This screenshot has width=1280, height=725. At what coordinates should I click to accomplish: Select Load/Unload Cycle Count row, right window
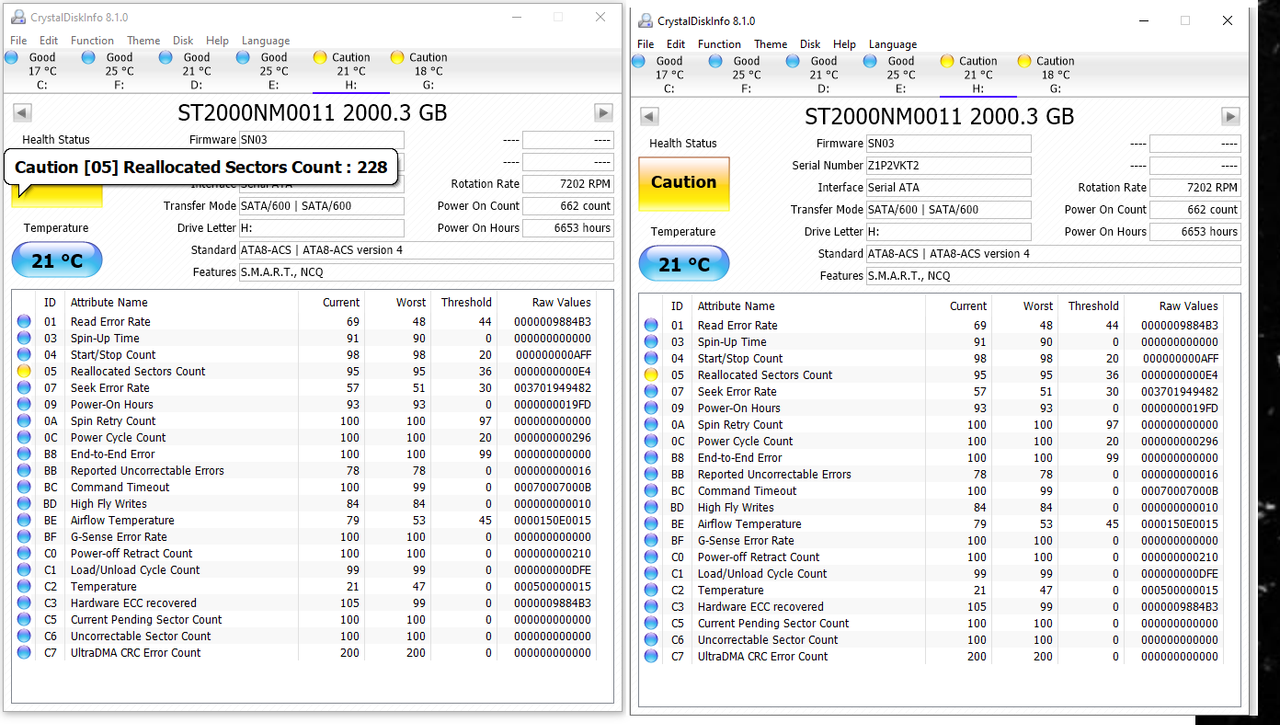pyautogui.click(x=931, y=573)
